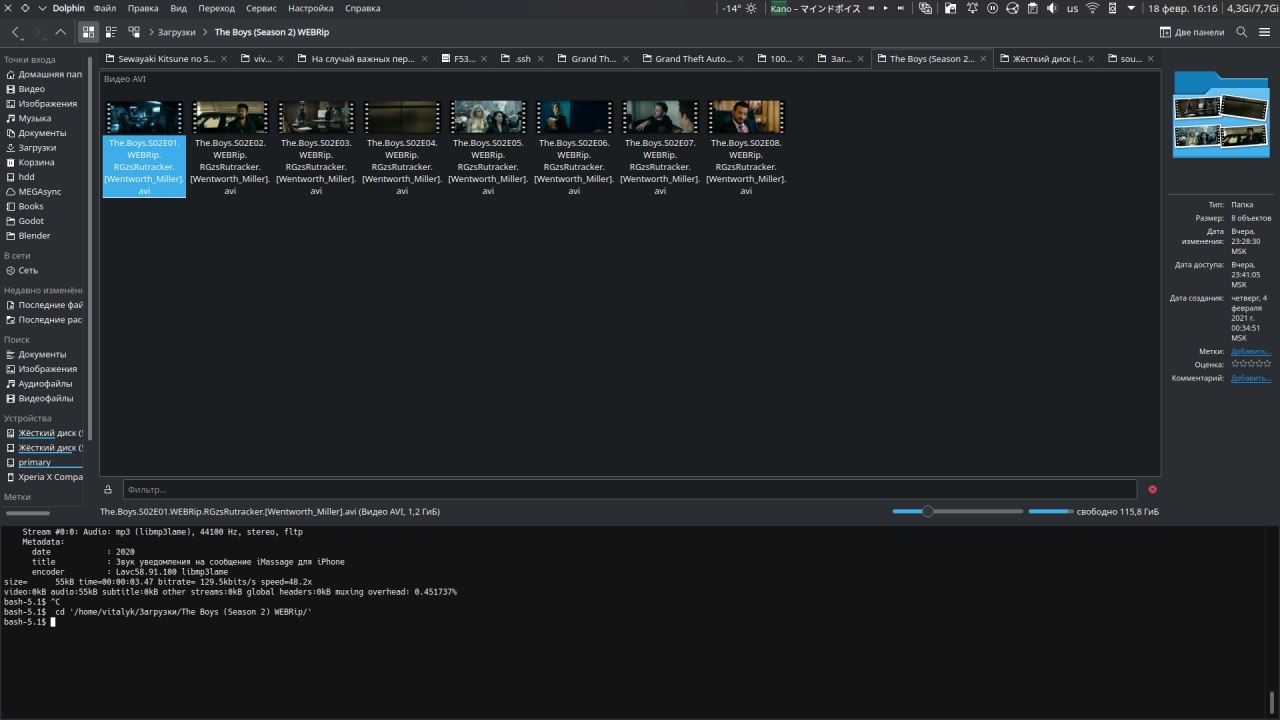1280x720 pixels.
Task: Click the filter bar lock icon
Action: pyautogui.click(x=108, y=489)
